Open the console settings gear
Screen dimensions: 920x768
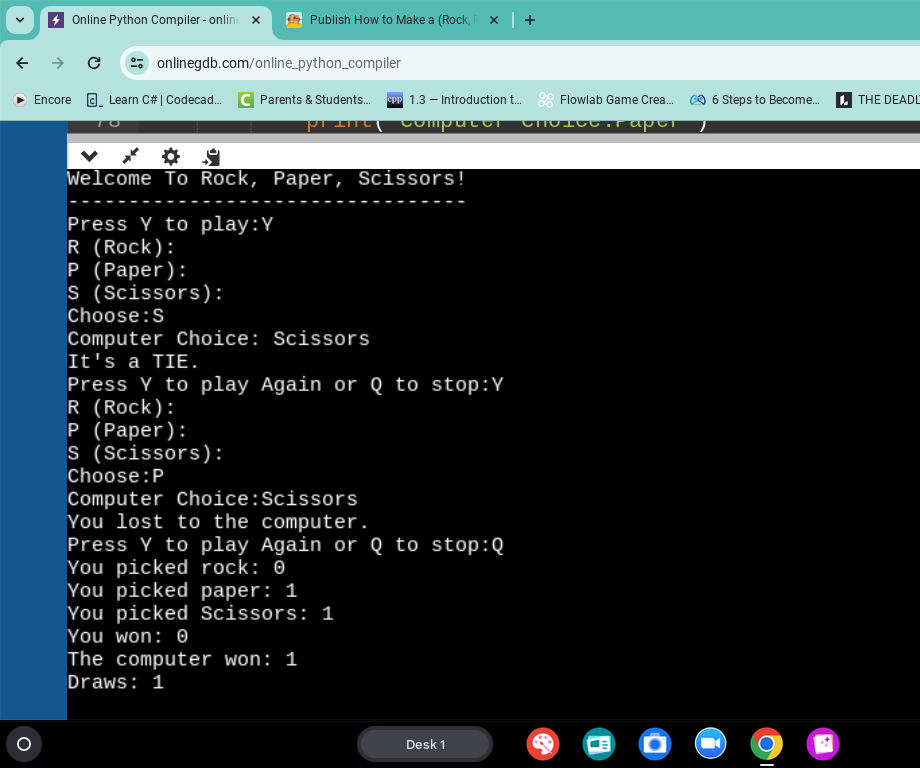pos(170,156)
